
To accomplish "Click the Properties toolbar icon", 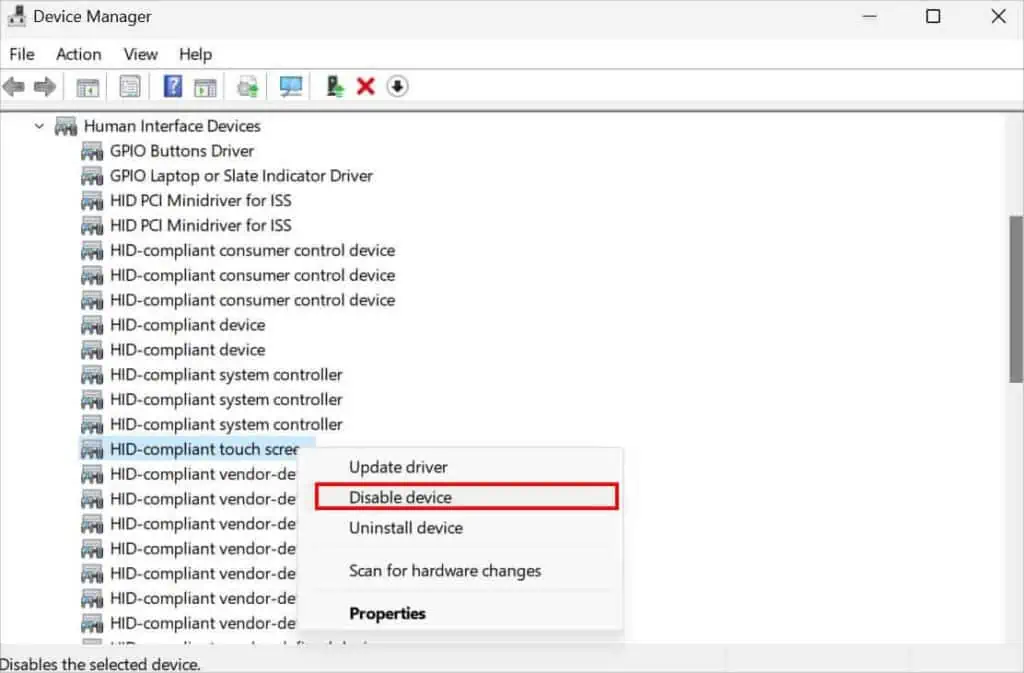I will pyautogui.click(x=130, y=86).
